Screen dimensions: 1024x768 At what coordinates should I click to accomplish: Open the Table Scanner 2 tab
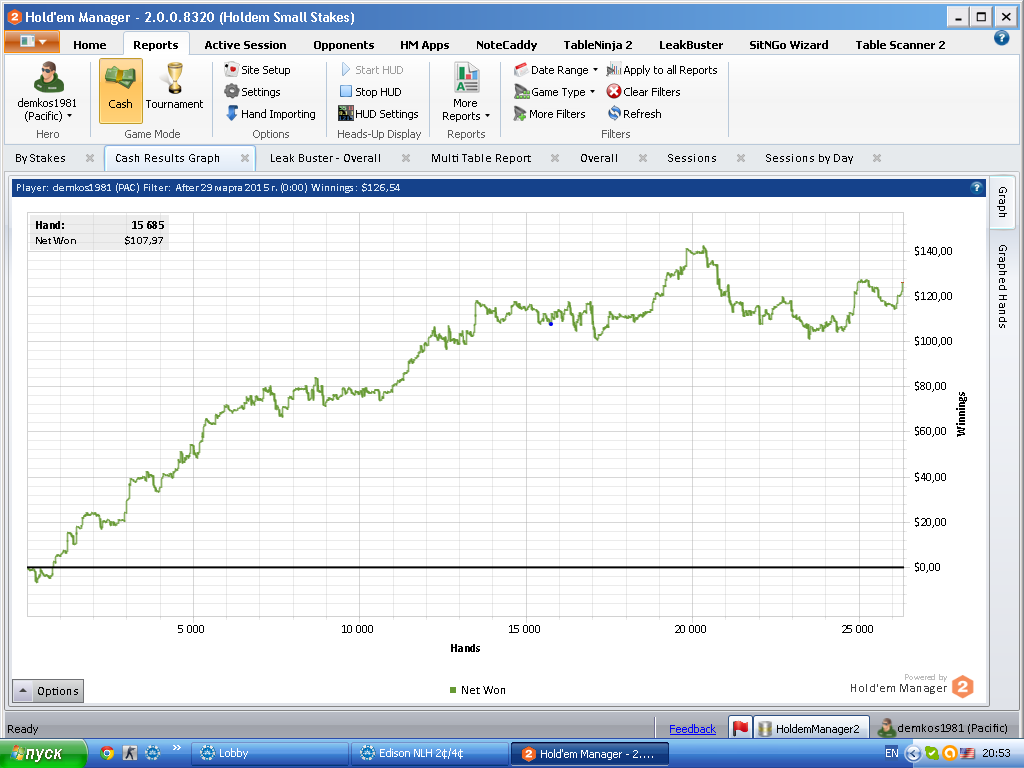pos(900,44)
